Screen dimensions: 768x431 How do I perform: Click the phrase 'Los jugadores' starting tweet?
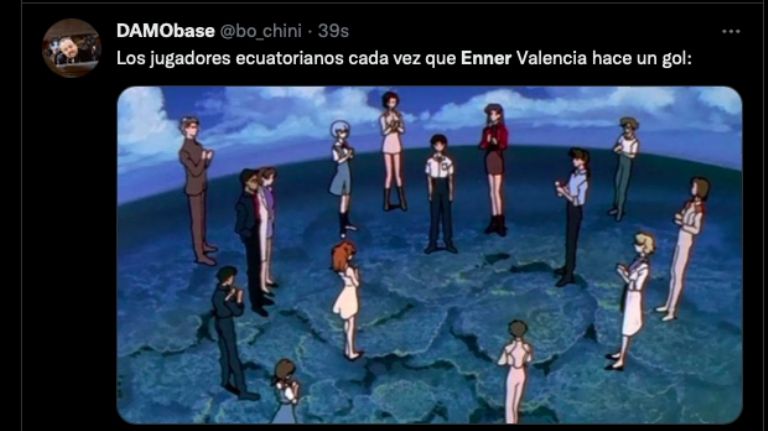tap(173, 59)
